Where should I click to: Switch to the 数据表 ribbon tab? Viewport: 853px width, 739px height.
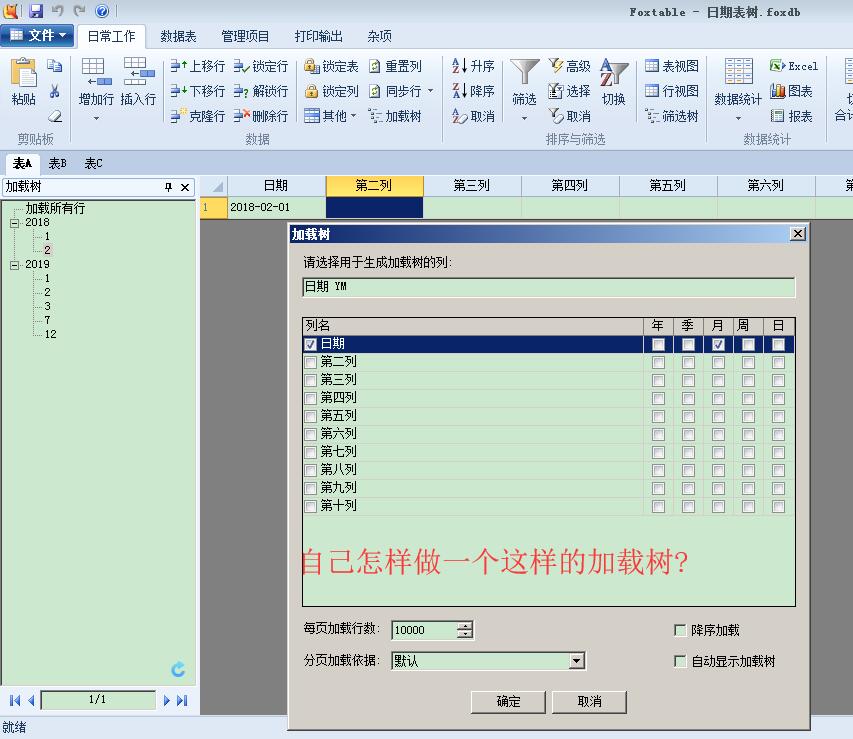coord(178,35)
